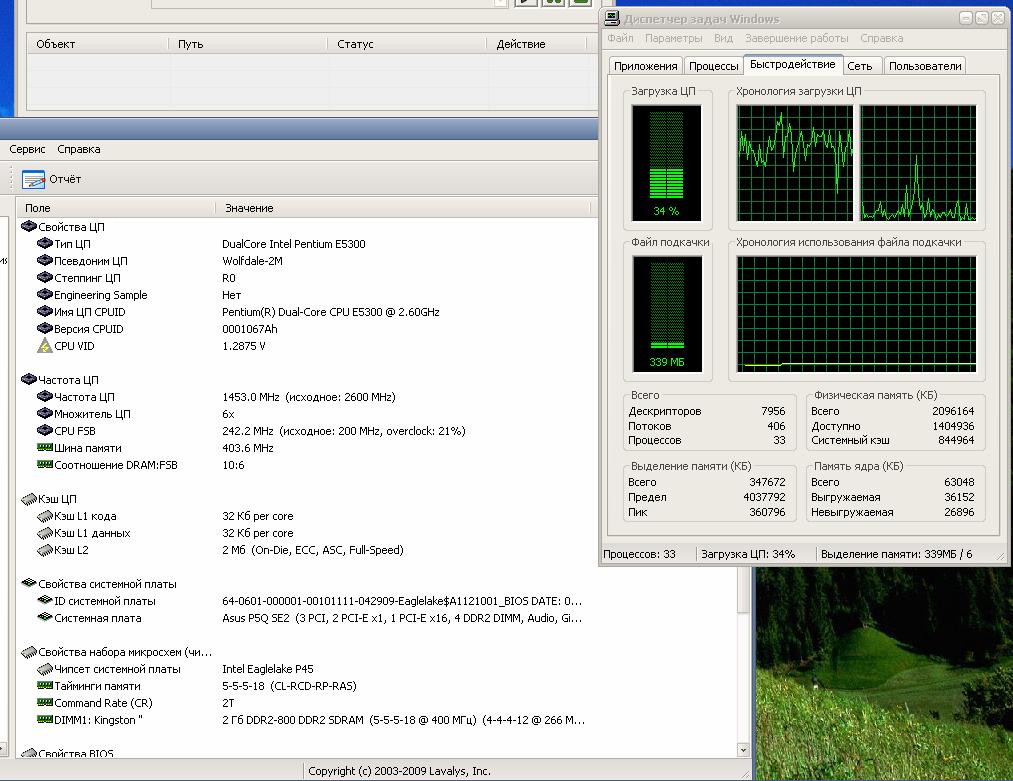Click the Статус column header
This screenshot has height=781, width=1013.
355,44
